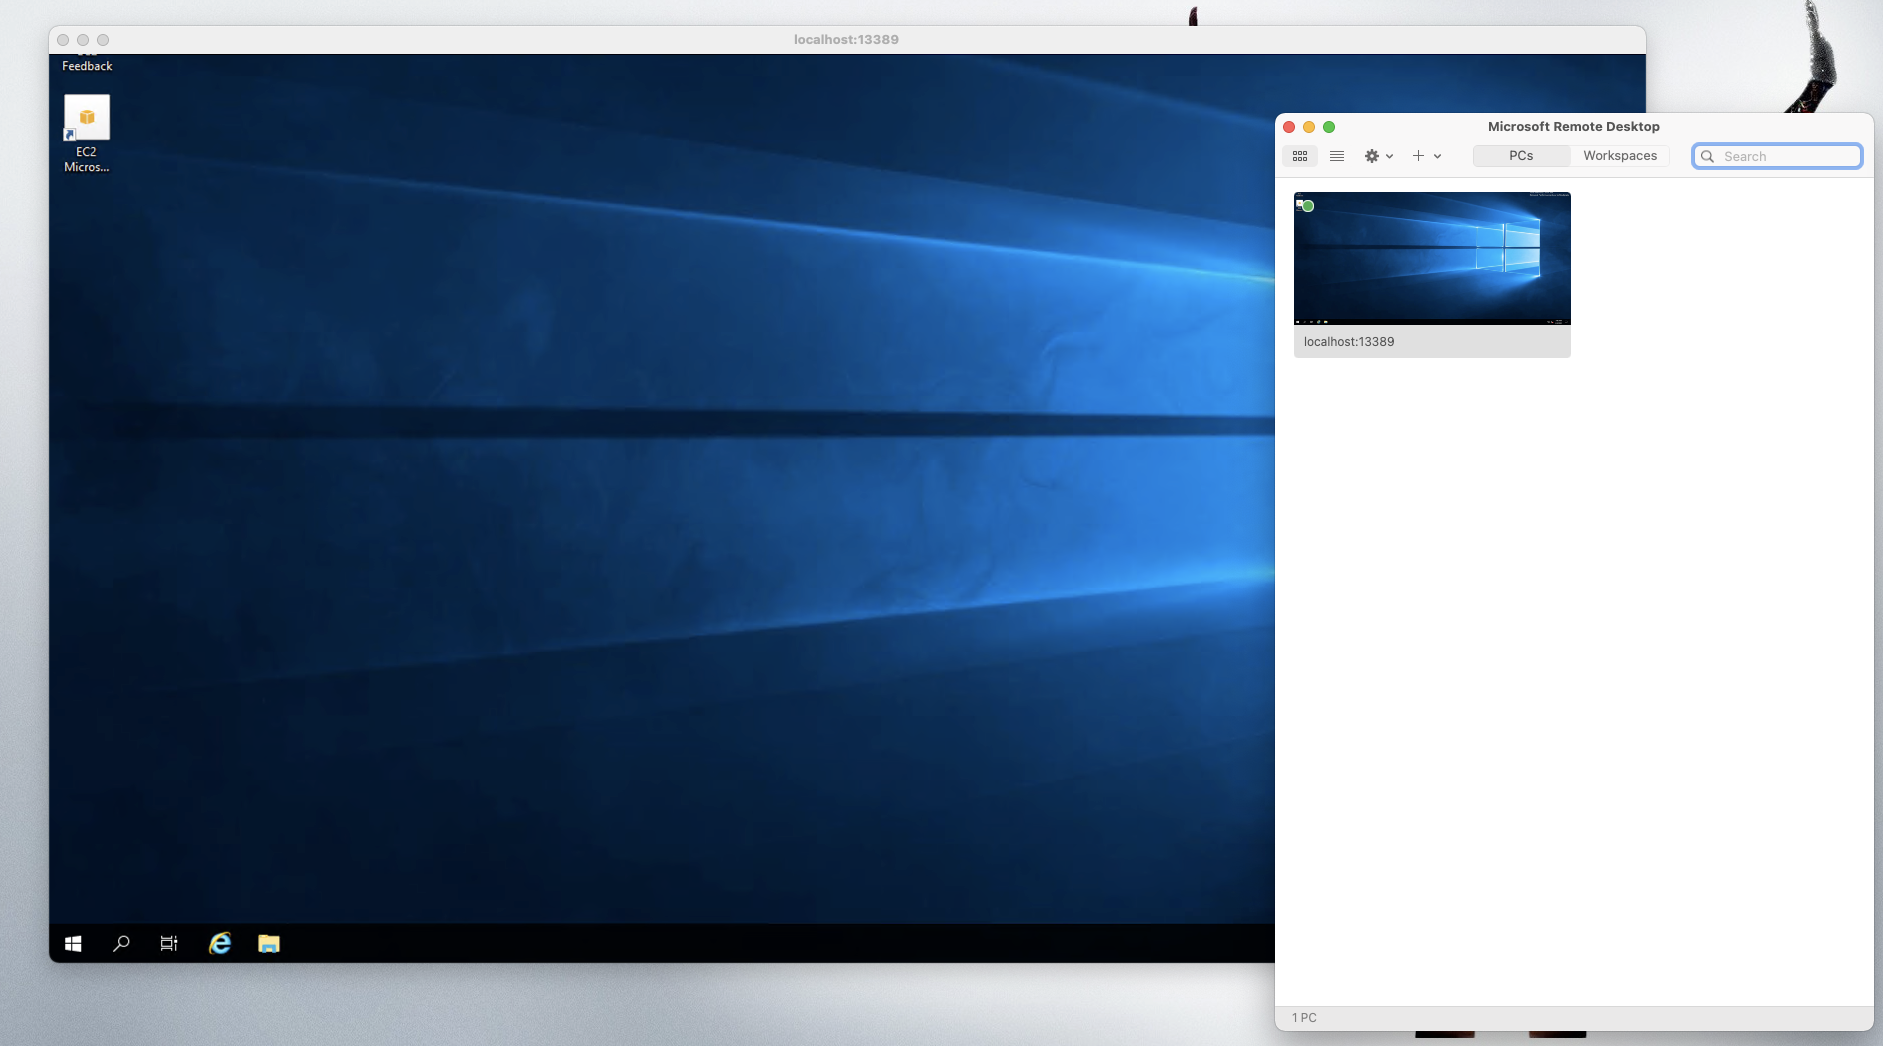Select the Feedback desktop shortcut label
This screenshot has width=1883, height=1046.
(87, 66)
